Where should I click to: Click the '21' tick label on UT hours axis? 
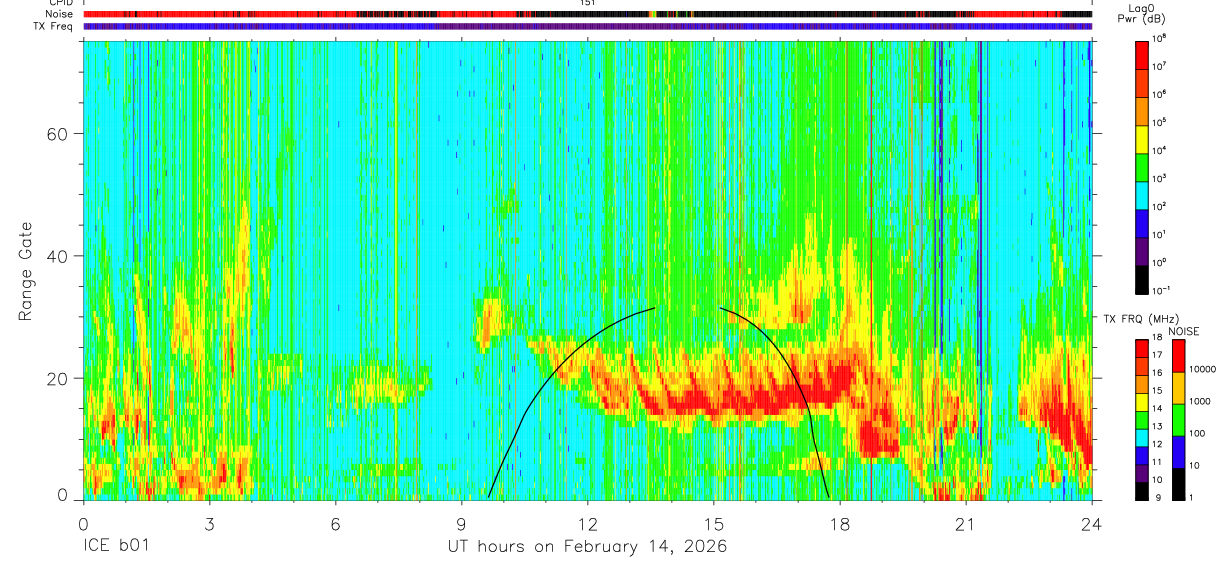[x=966, y=525]
